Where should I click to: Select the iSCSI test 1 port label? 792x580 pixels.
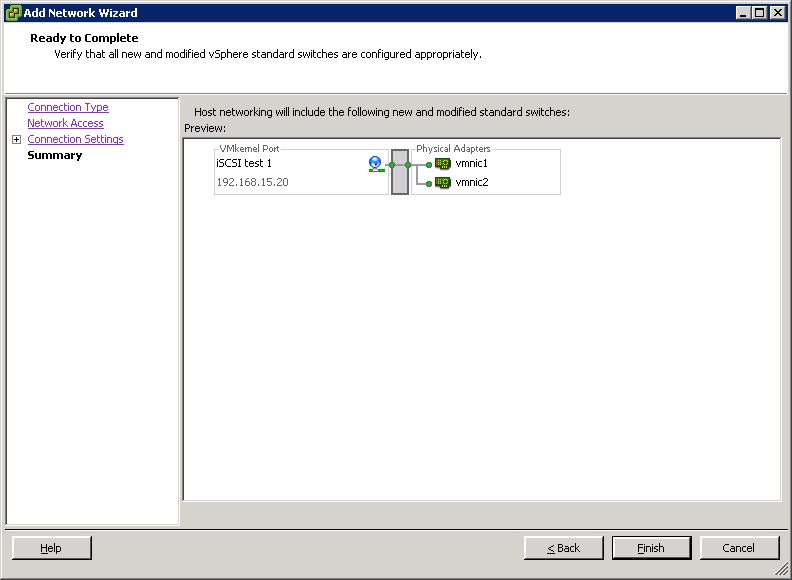(244, 163)
